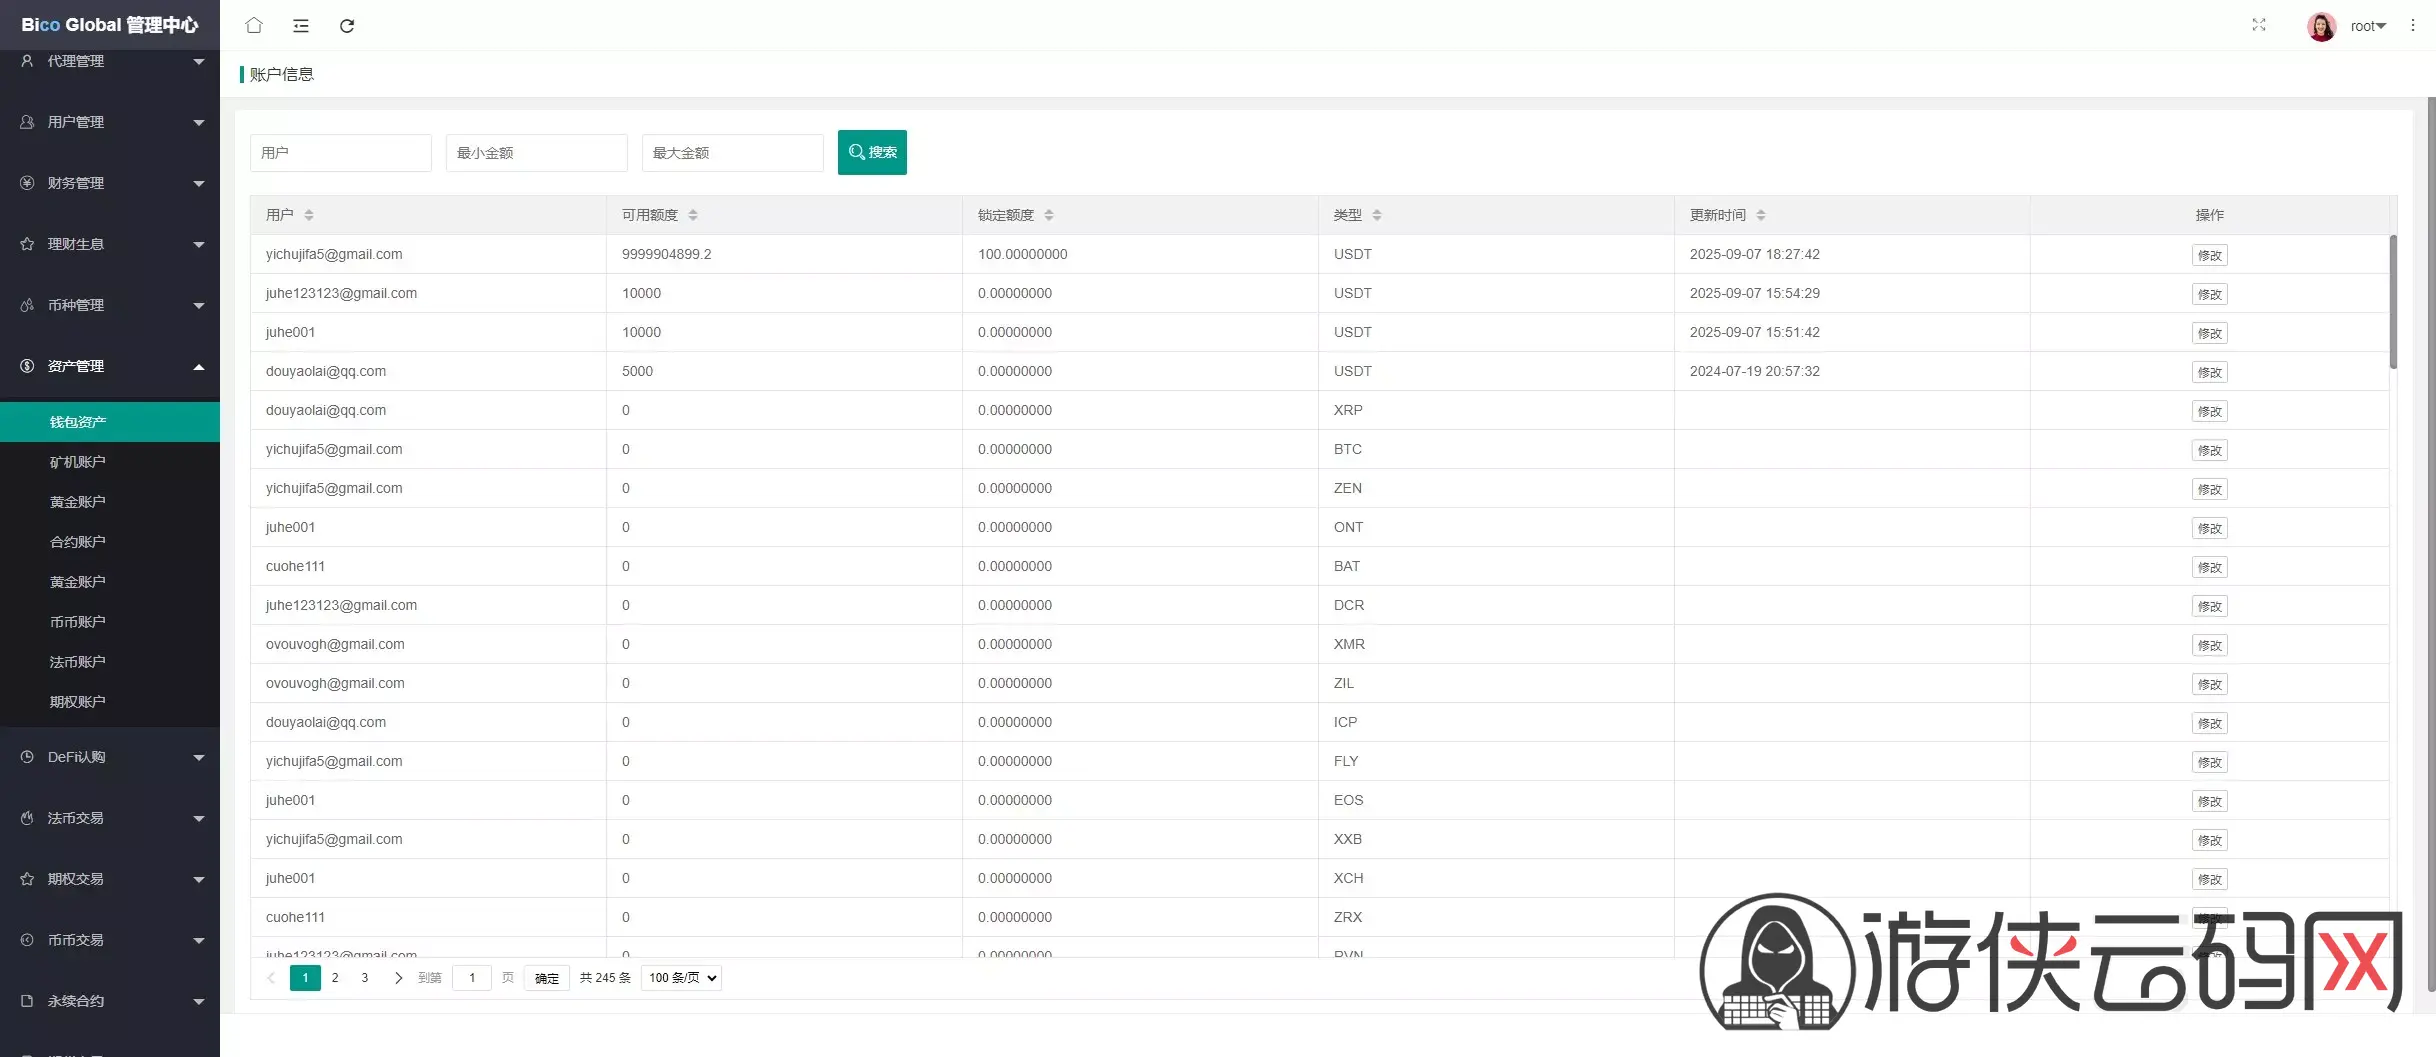This screenshot has width=2436, height=1057.
Task: Expand the 用户管理 sidebar menu
Action: (x=110, y=122)
